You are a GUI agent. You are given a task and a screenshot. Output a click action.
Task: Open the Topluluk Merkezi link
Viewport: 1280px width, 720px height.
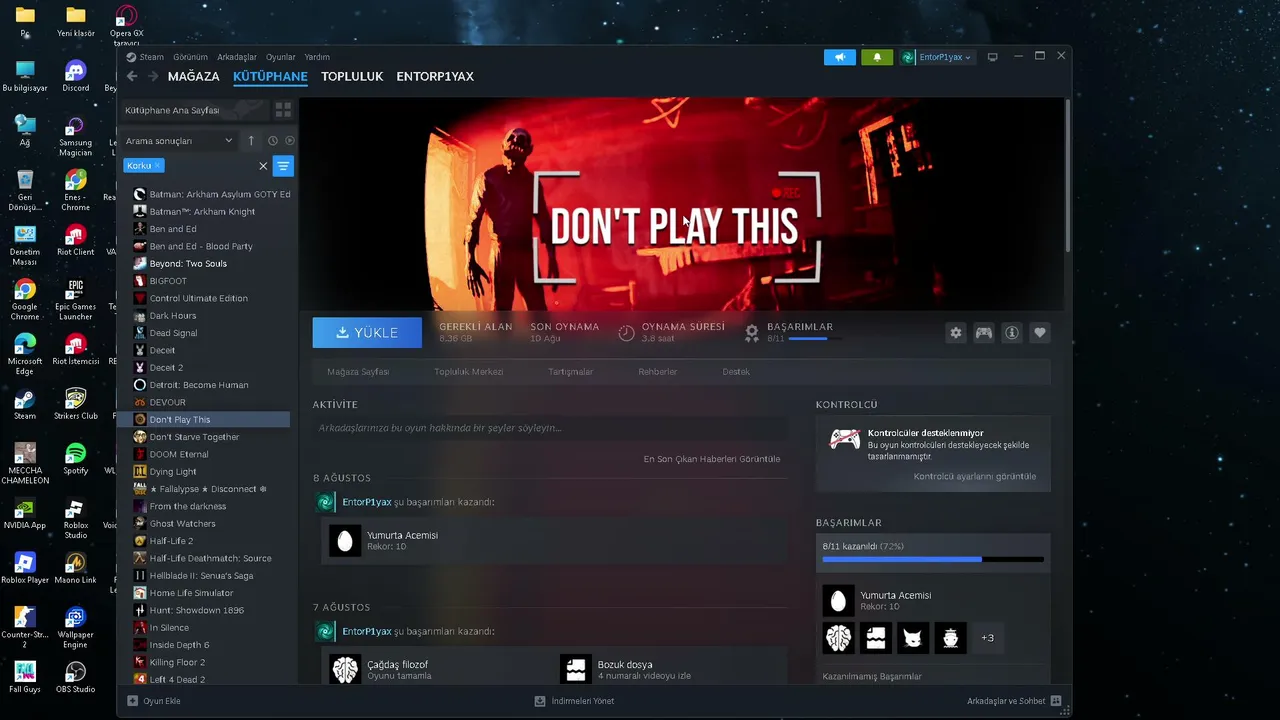(x=469, y=372)
